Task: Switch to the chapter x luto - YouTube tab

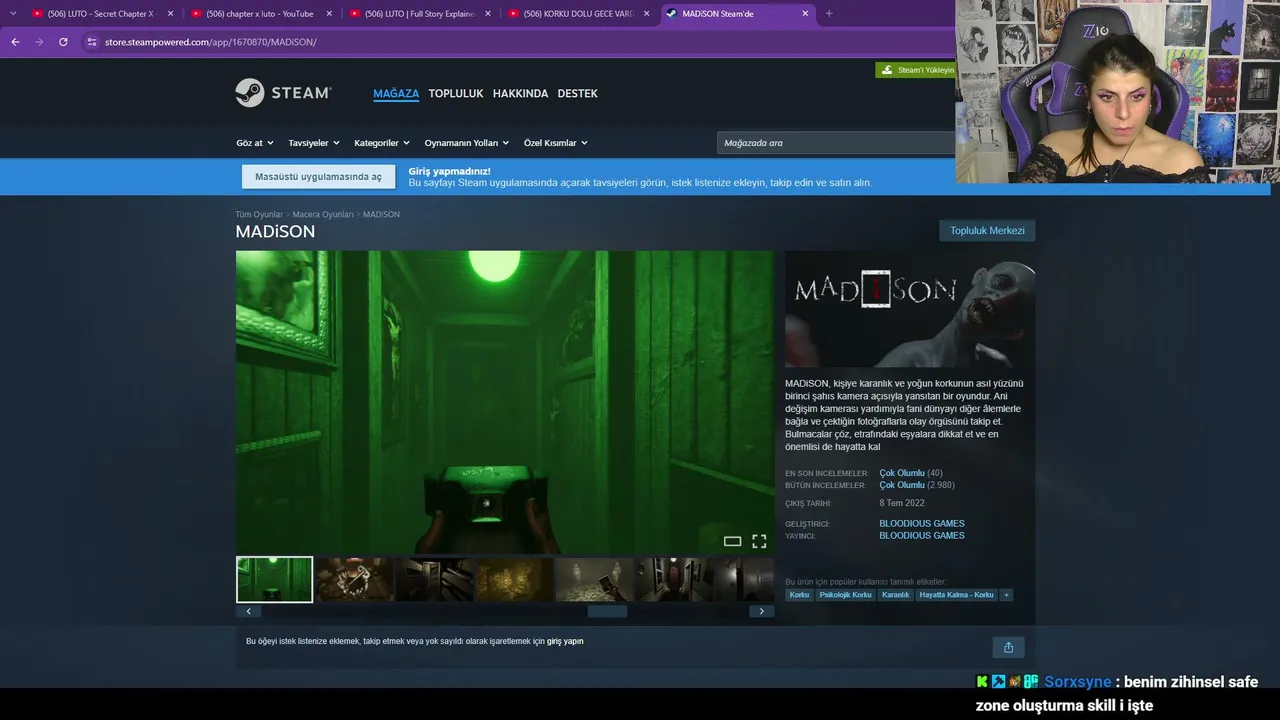Action: pyautogui.click(x=260, y=14)
